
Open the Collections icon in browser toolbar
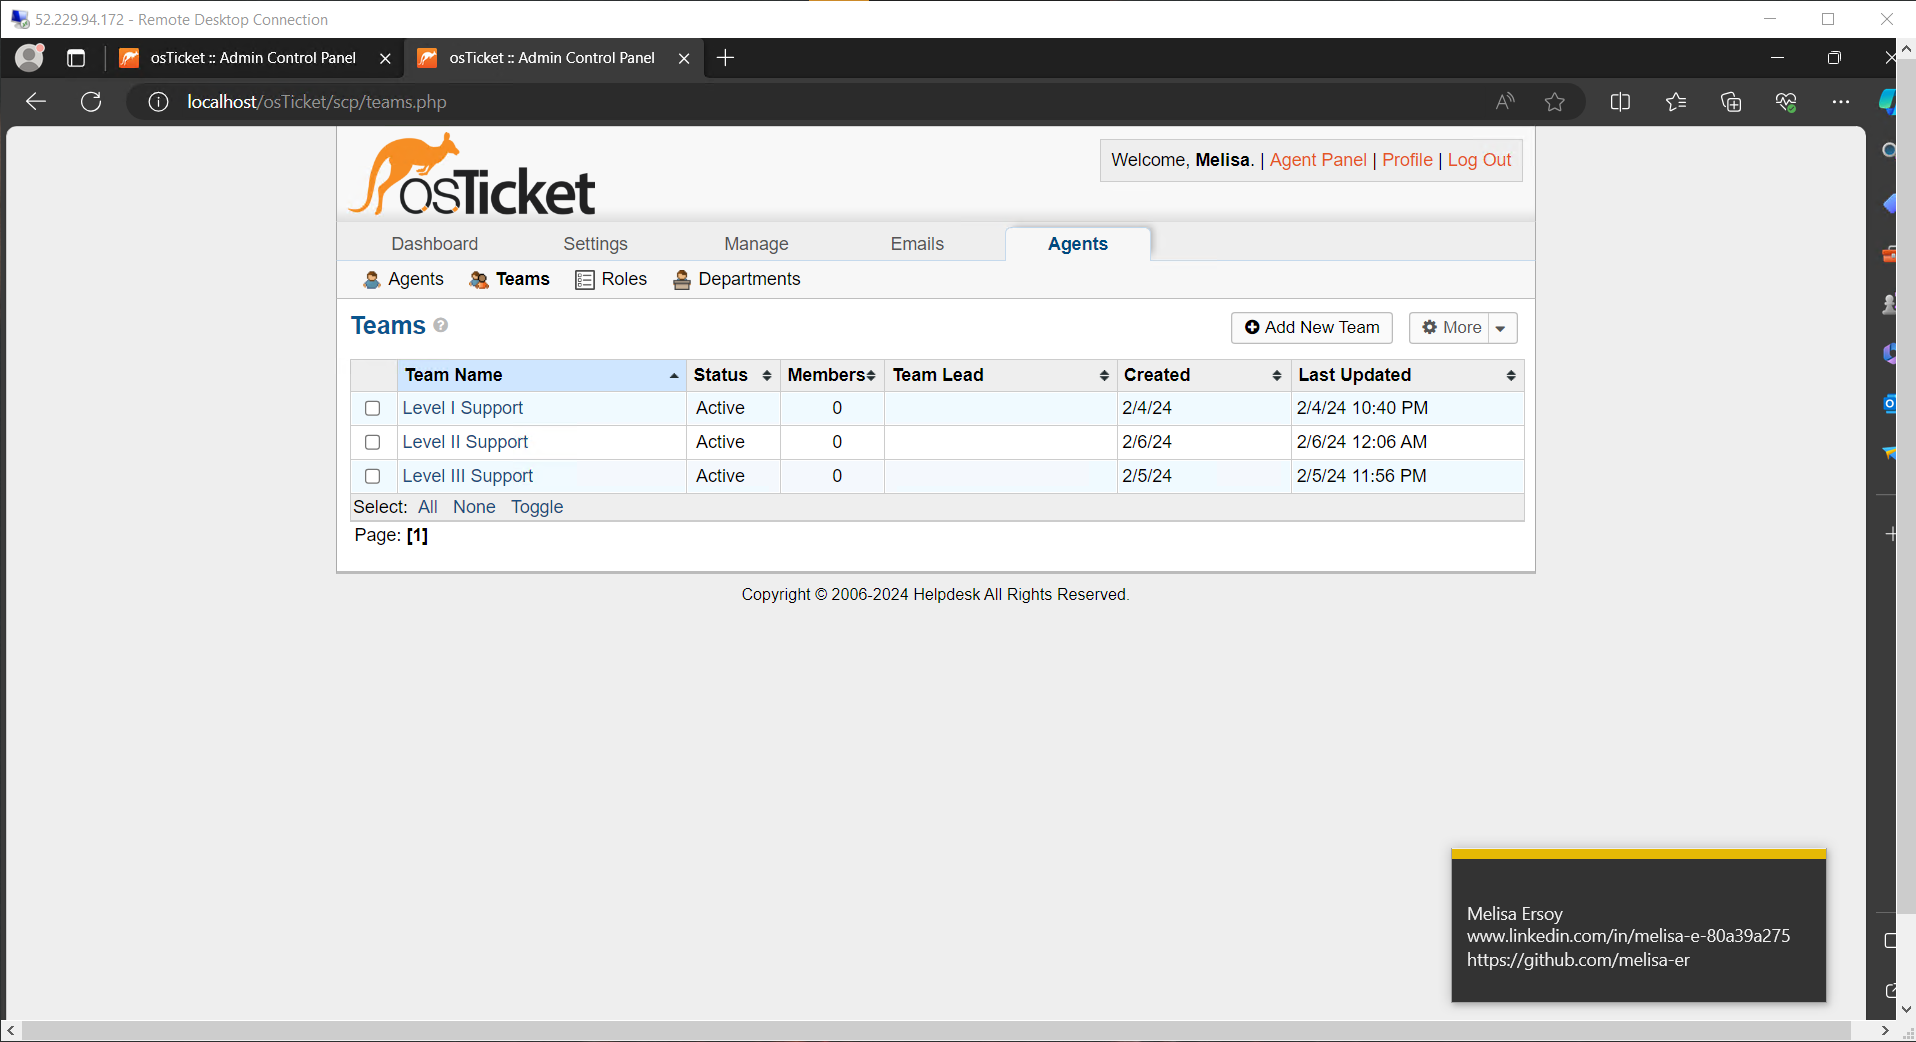pyautogui.click(x=1731, y=102)
